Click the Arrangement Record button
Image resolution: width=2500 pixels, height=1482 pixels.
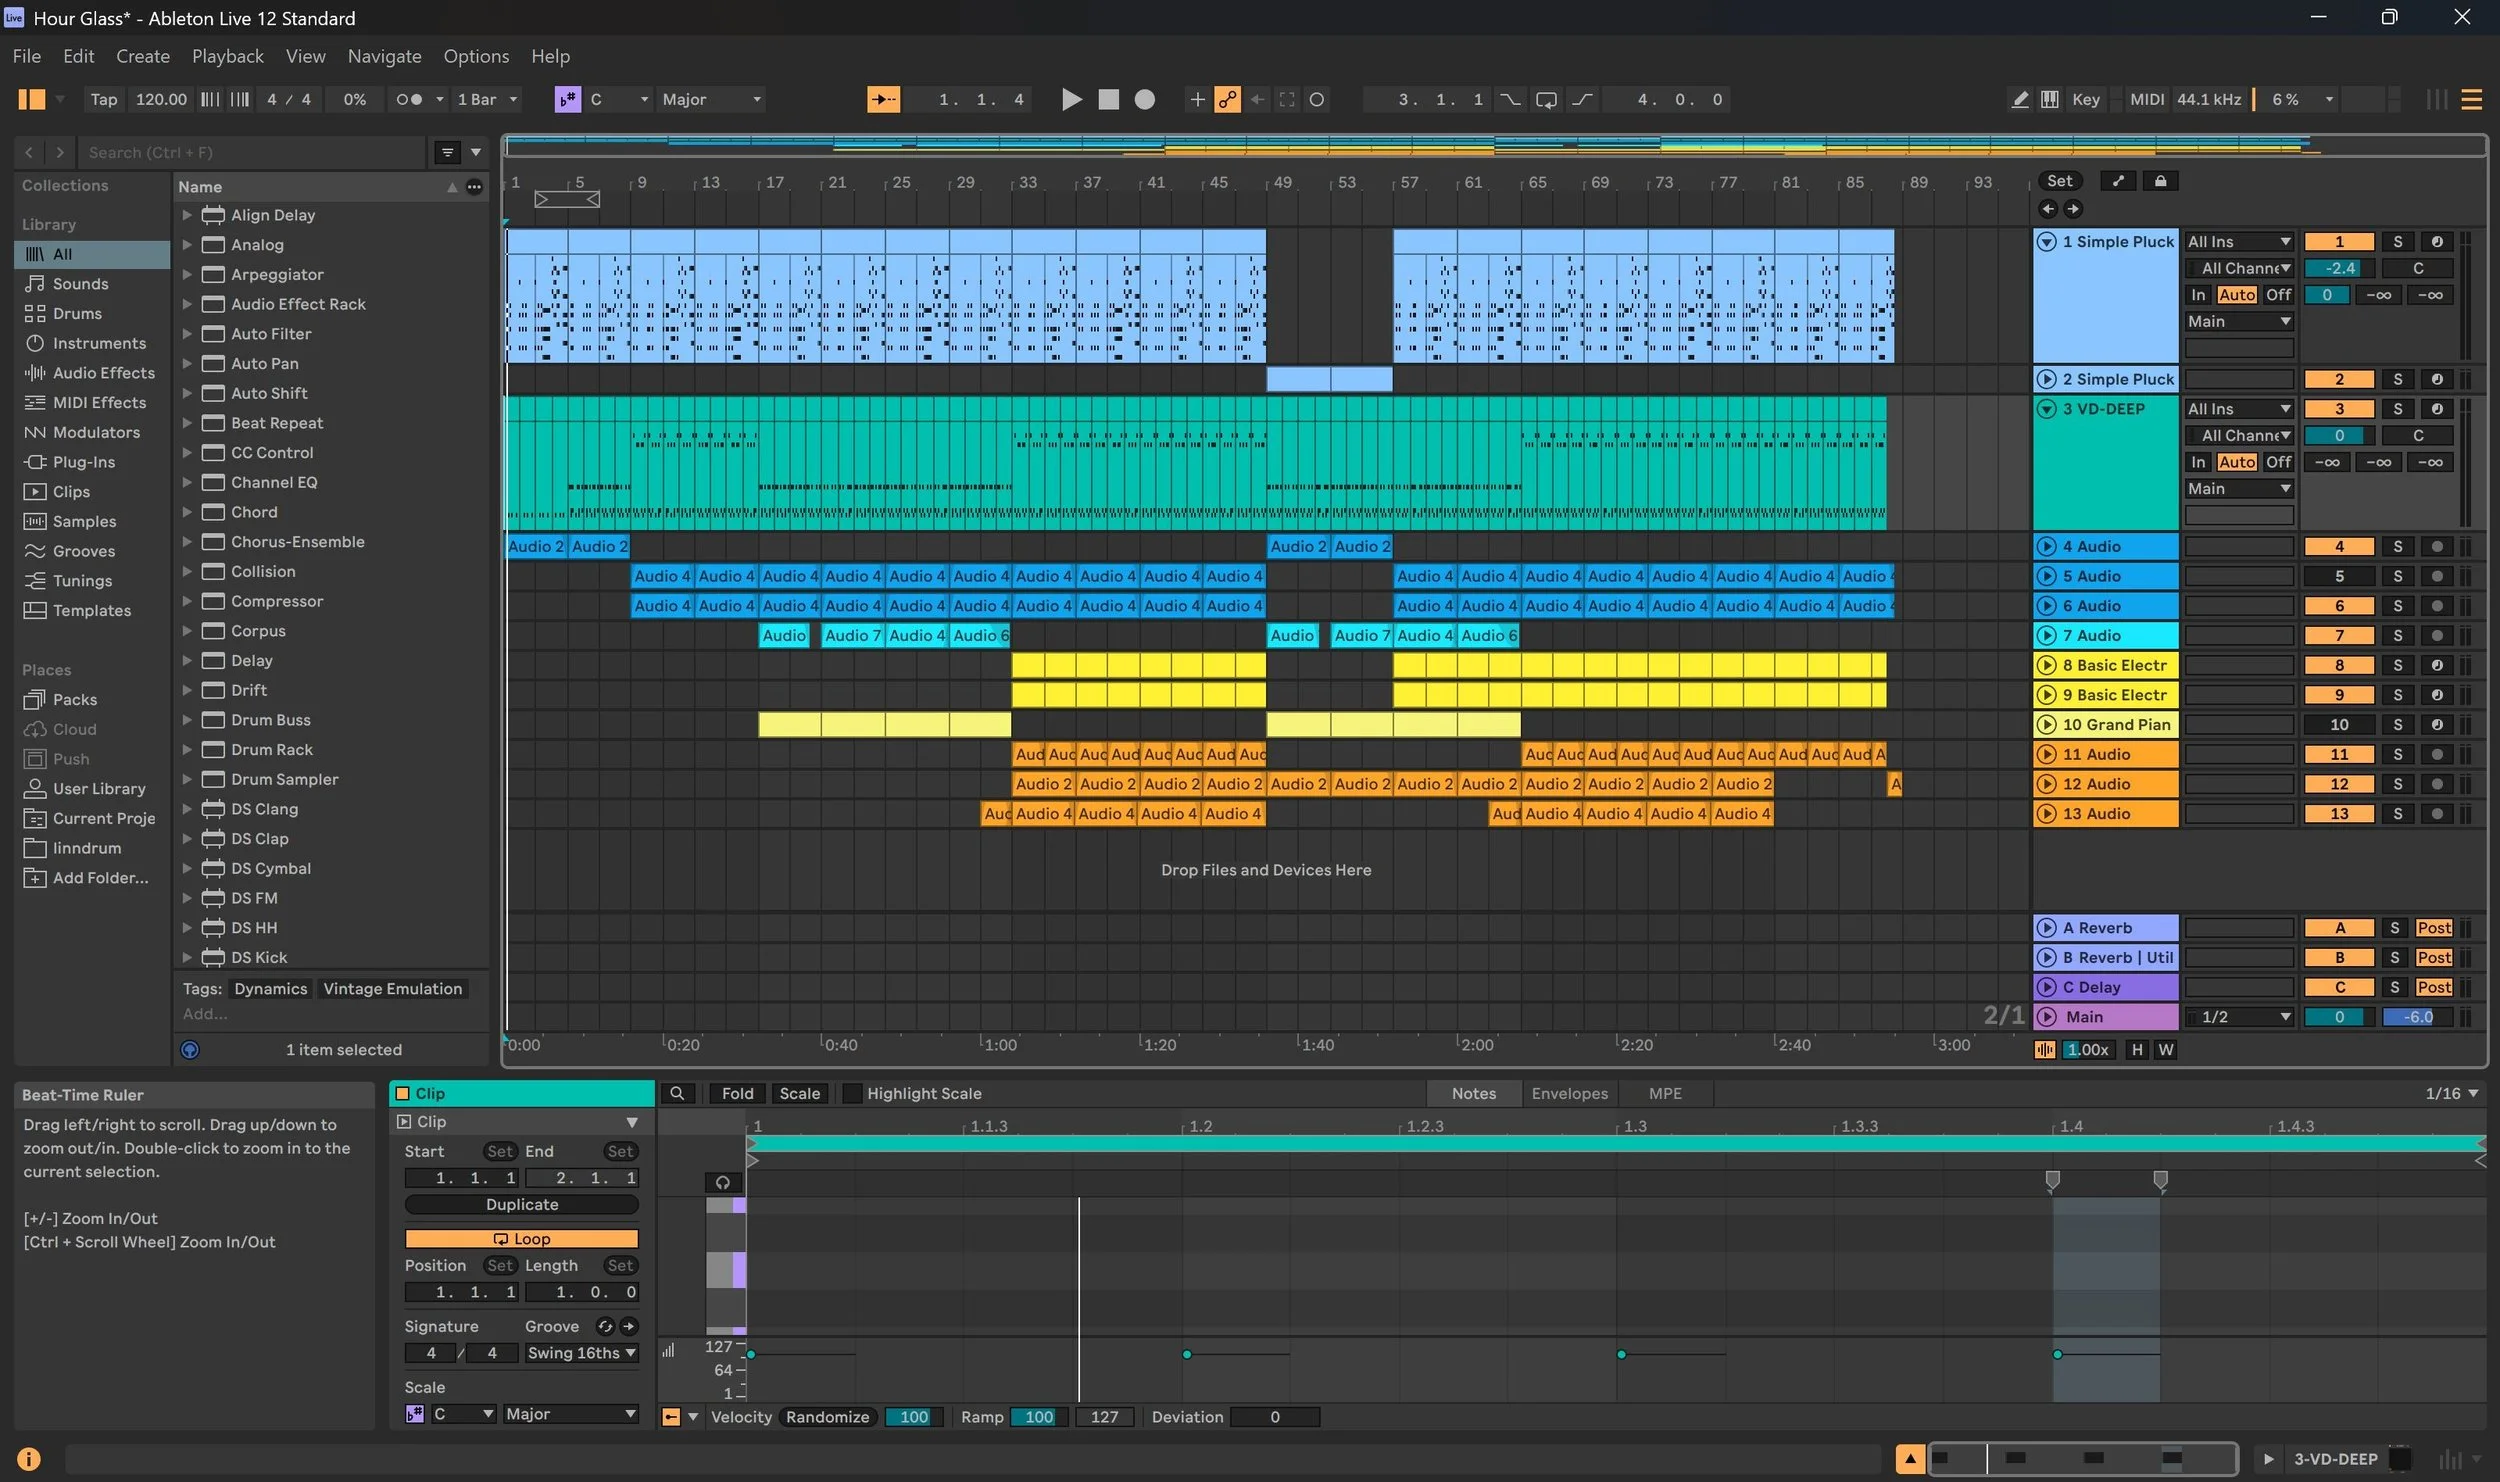click(1145, 99)
